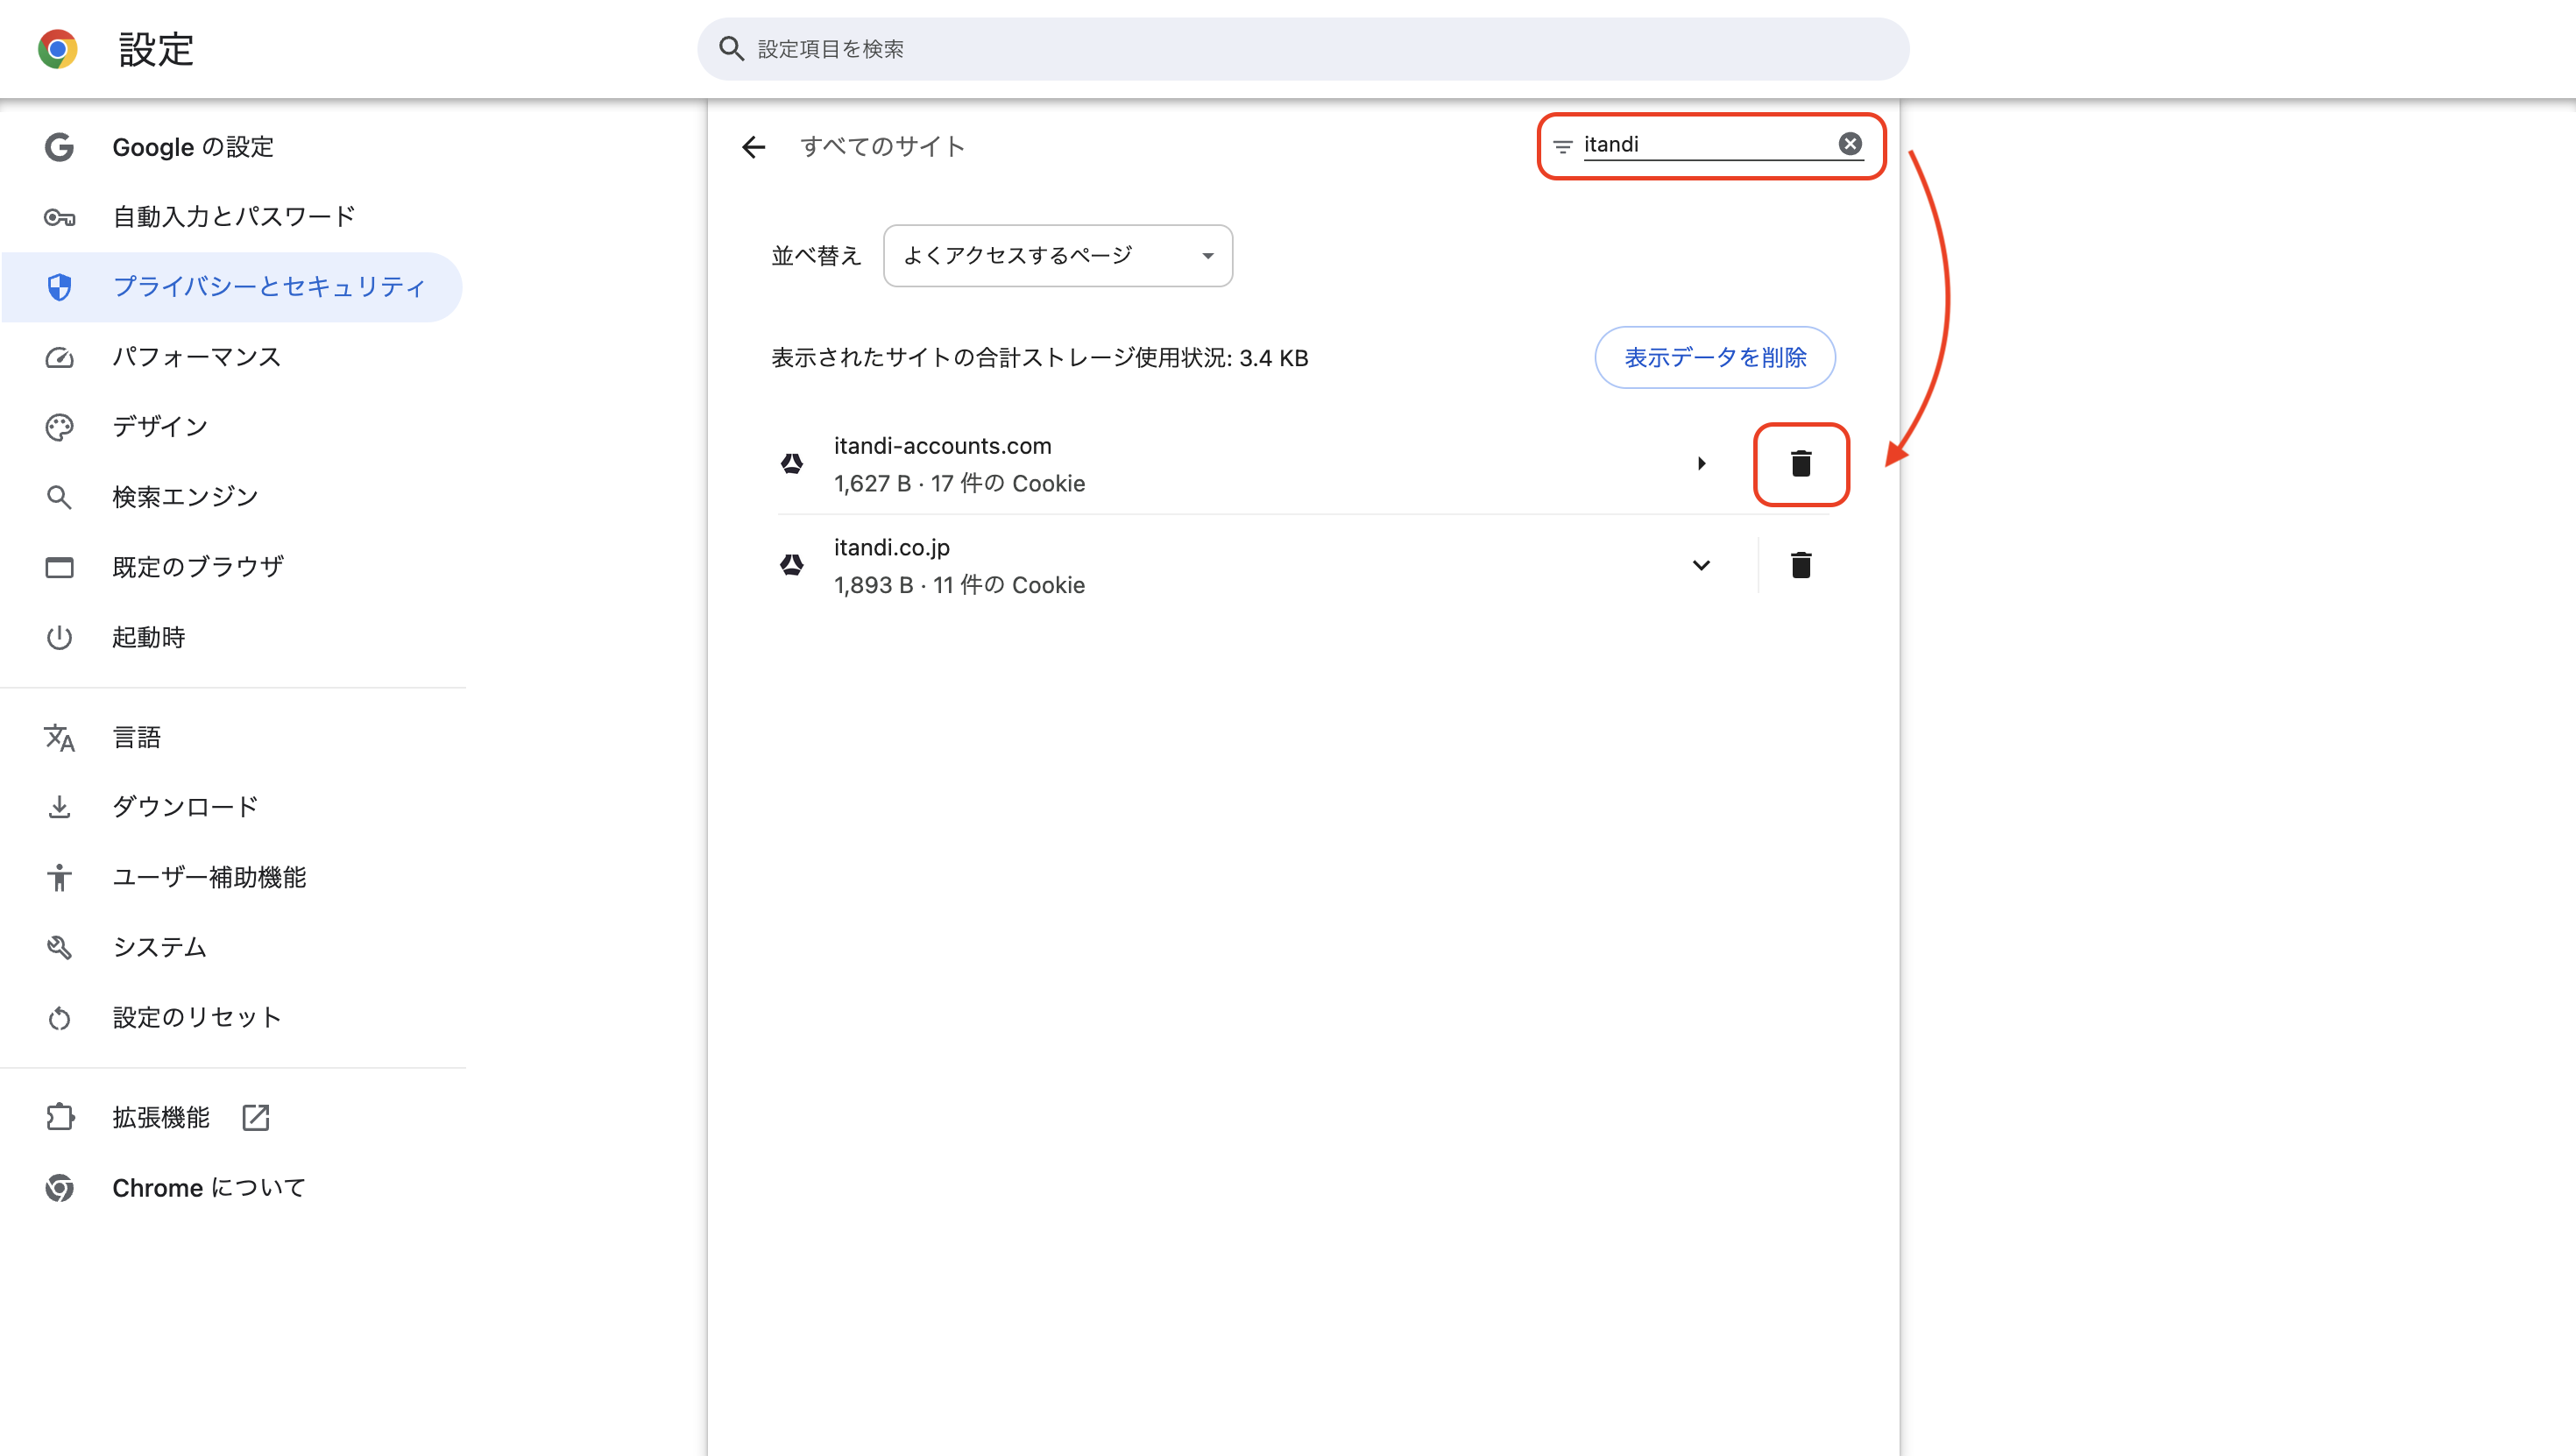This screenshot has width=2576, height=1456.
Task: Click the power icon beside 起動時
Action: [x=59, y=637]
